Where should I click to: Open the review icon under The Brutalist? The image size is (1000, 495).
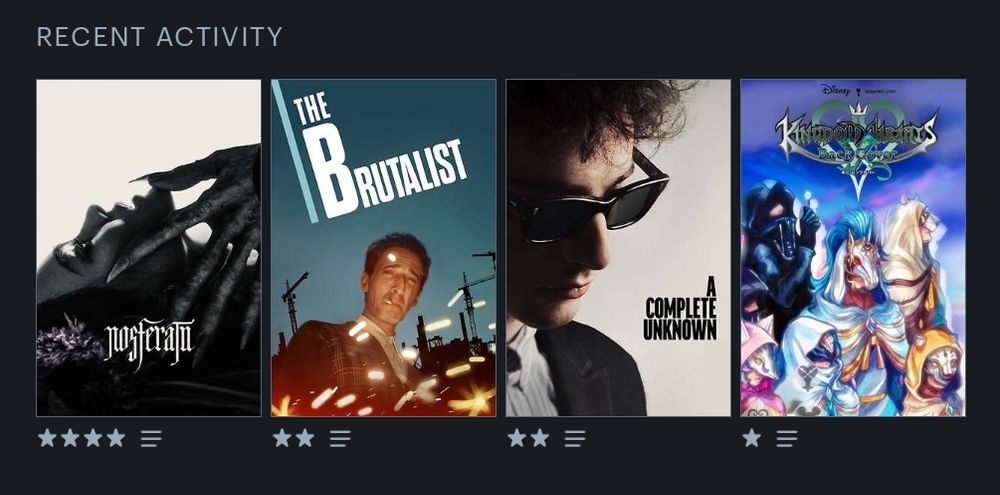(340, 438)
